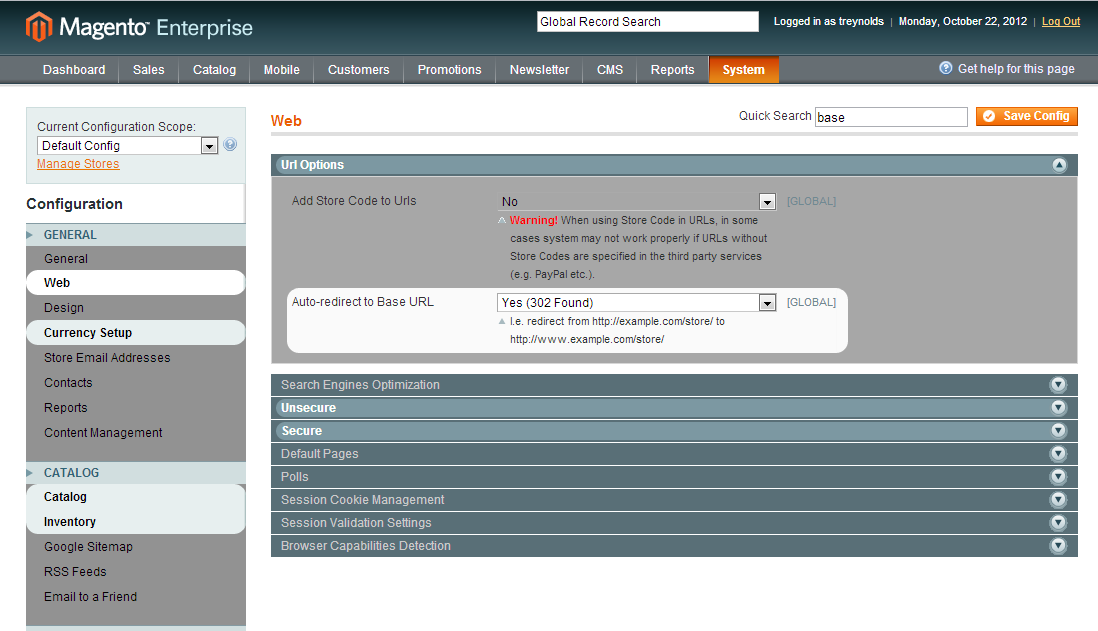Open the Catalog top menu
The image size is (1098, 631).
(214, 70)
